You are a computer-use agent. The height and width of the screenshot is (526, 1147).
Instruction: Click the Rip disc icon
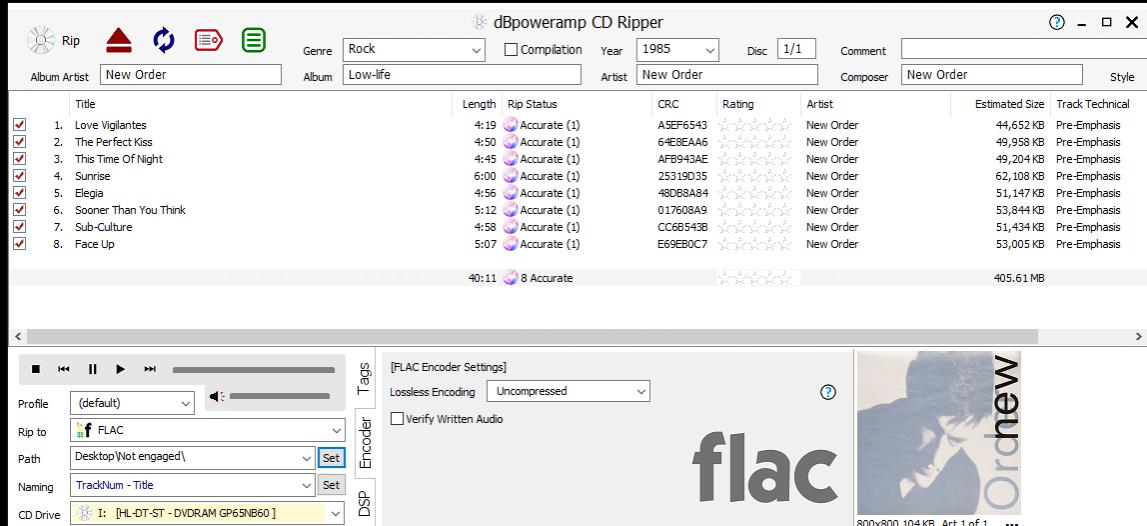(41, 42)
